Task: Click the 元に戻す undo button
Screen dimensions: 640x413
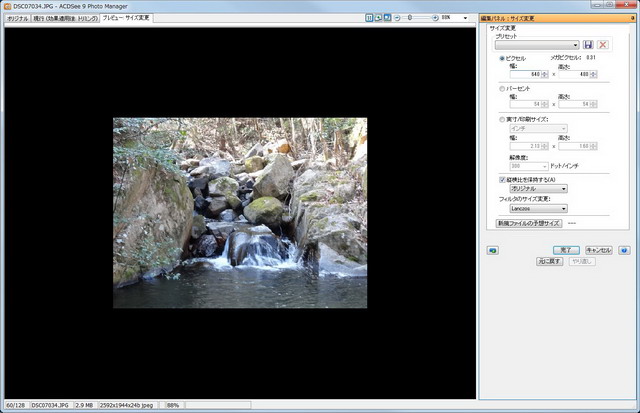Action: point(549,261)
